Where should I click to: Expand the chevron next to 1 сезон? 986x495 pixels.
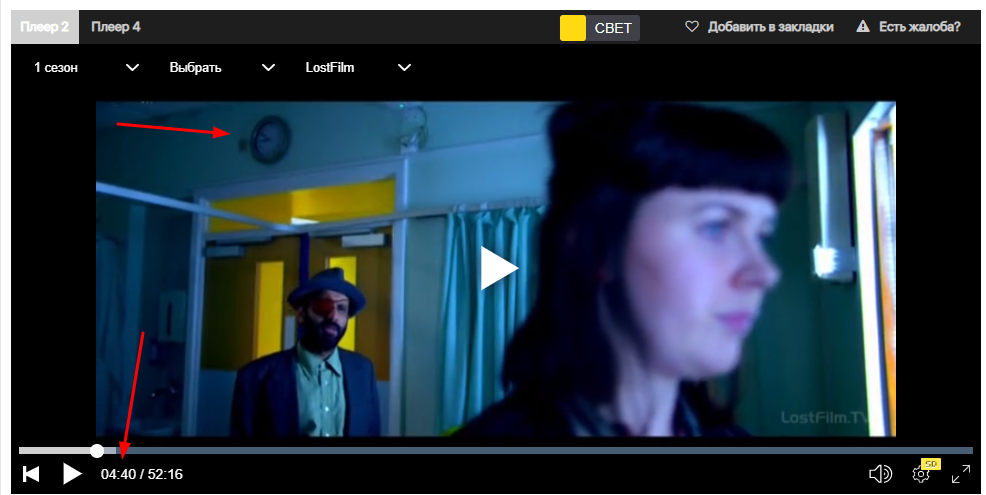pyautogui.click(x=132, y=67)
